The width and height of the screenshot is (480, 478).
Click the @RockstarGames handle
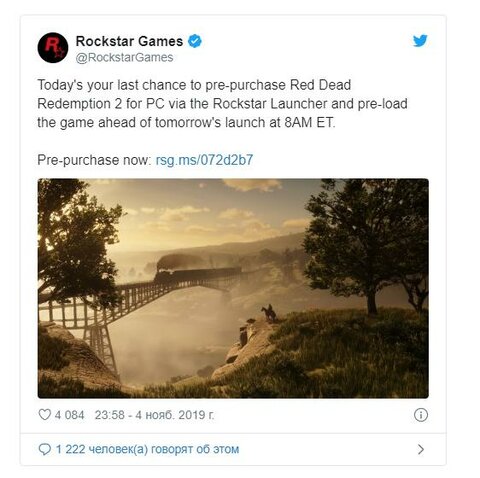click(x=124, y=57)
